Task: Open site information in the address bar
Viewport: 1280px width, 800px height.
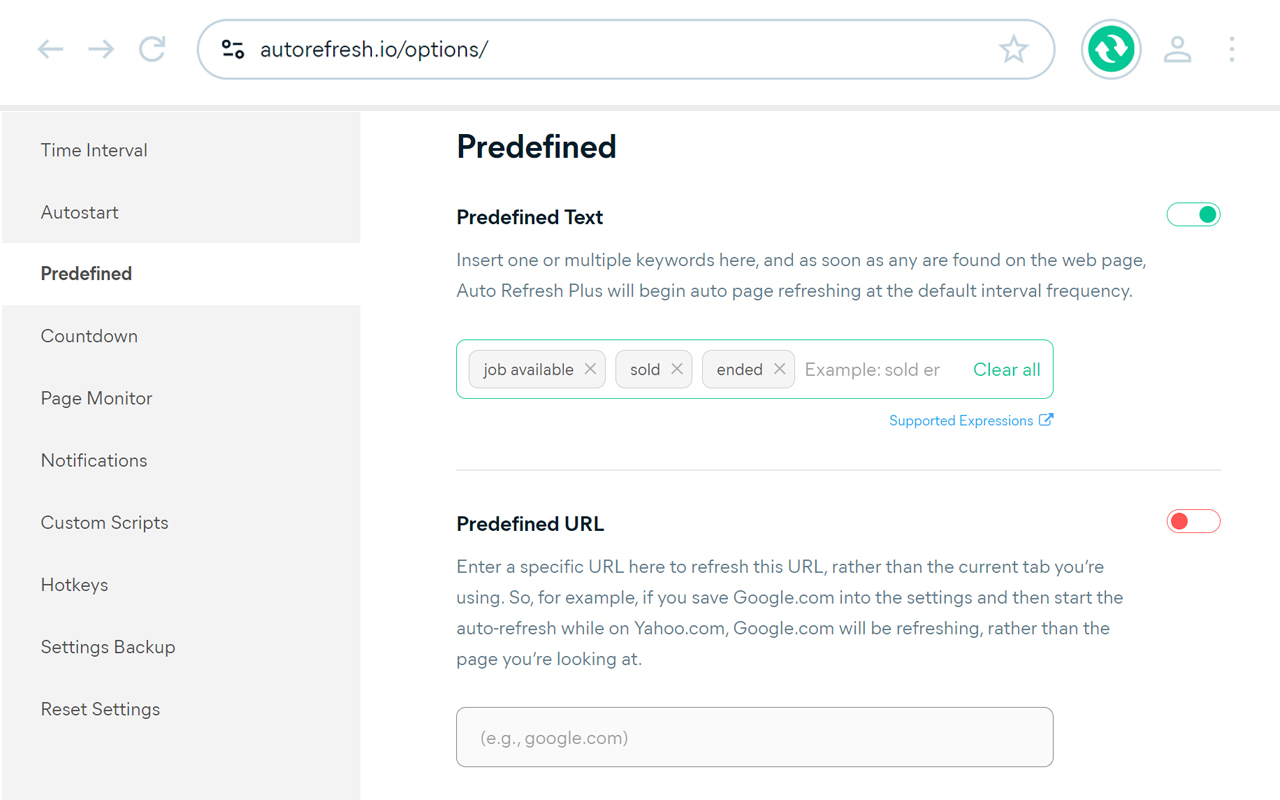Action: pos(232,48)
